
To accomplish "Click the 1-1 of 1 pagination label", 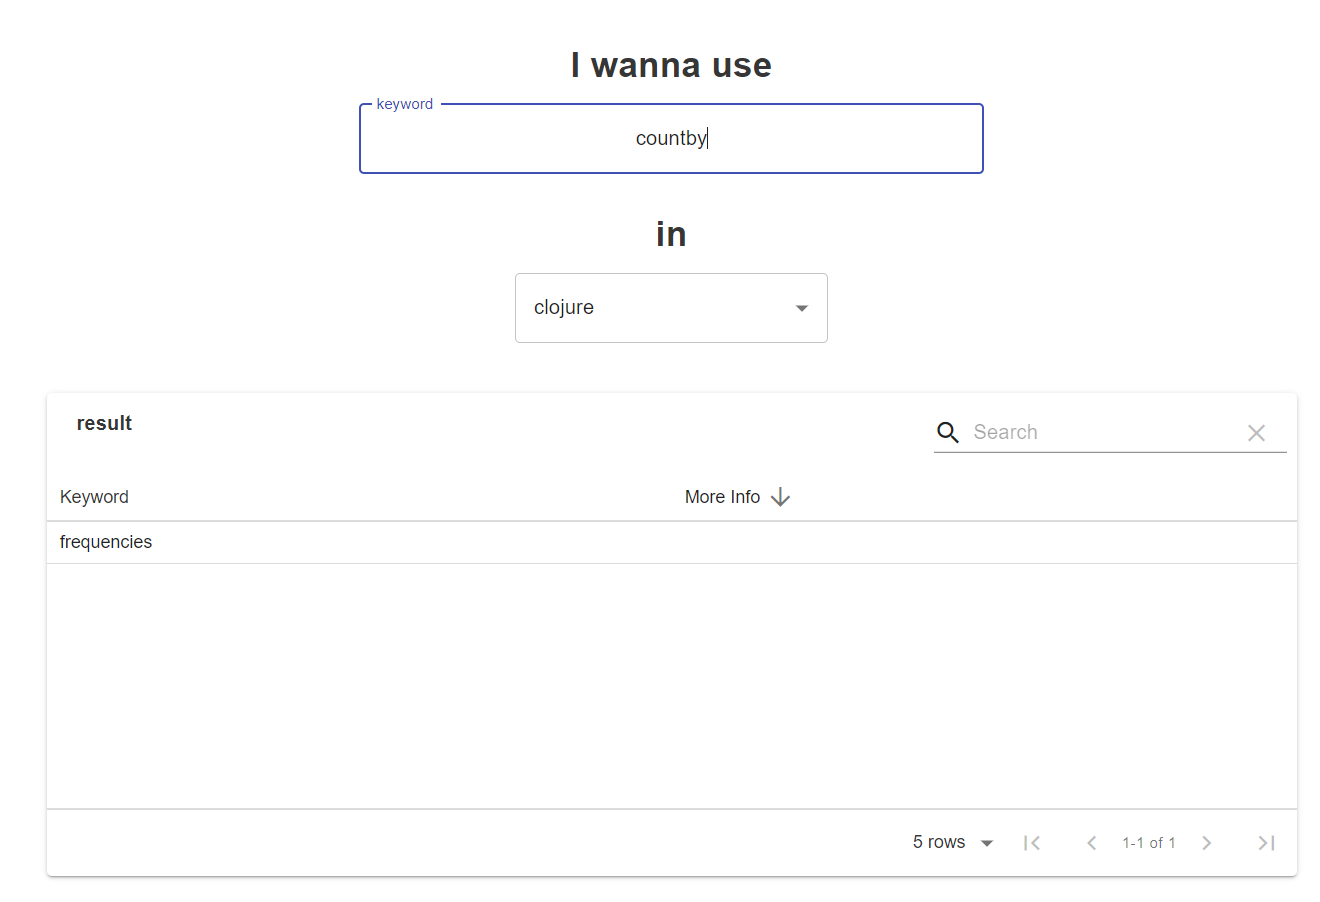I will [x=1149, y=842].
